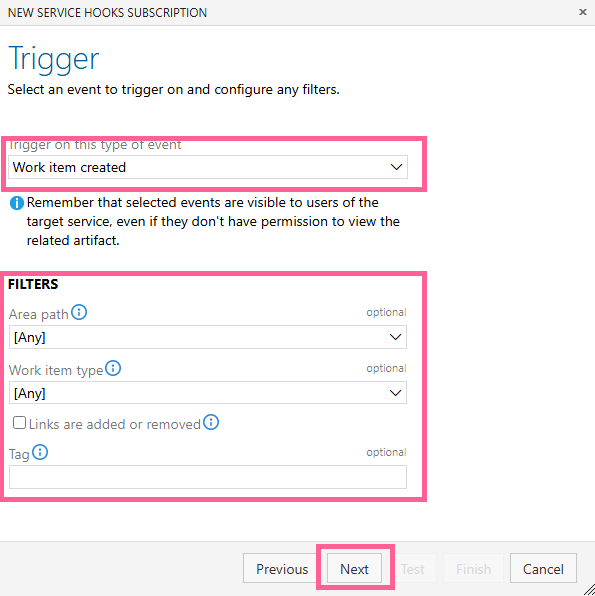Click the Tag info icon

(x=40, y=452)
